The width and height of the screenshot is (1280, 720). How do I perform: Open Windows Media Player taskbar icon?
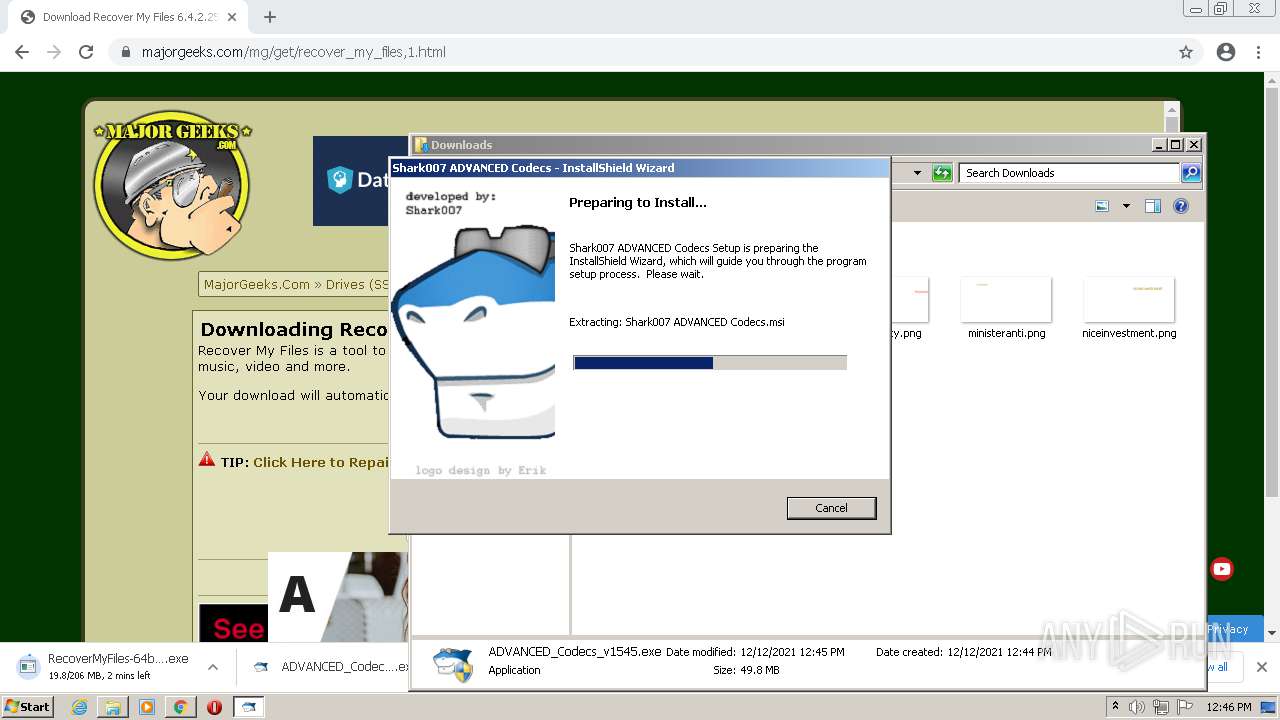(147, 707)
